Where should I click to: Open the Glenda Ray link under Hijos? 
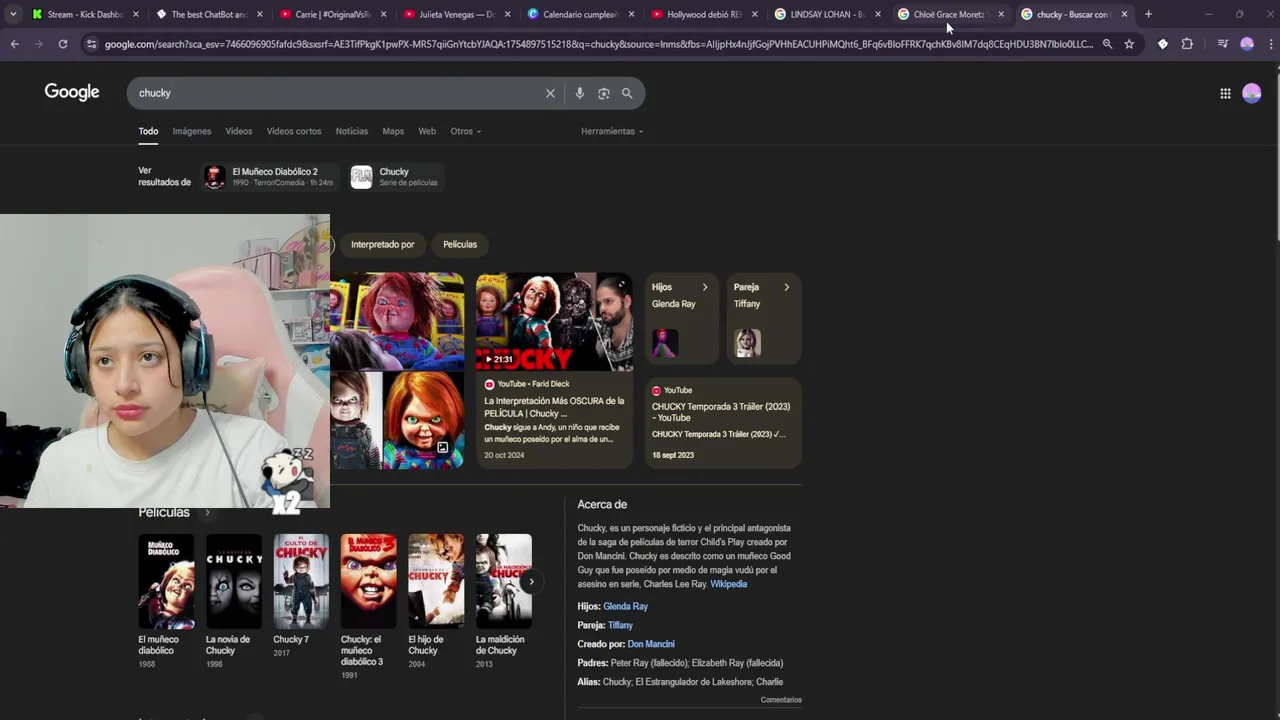[x=625, y=606]
